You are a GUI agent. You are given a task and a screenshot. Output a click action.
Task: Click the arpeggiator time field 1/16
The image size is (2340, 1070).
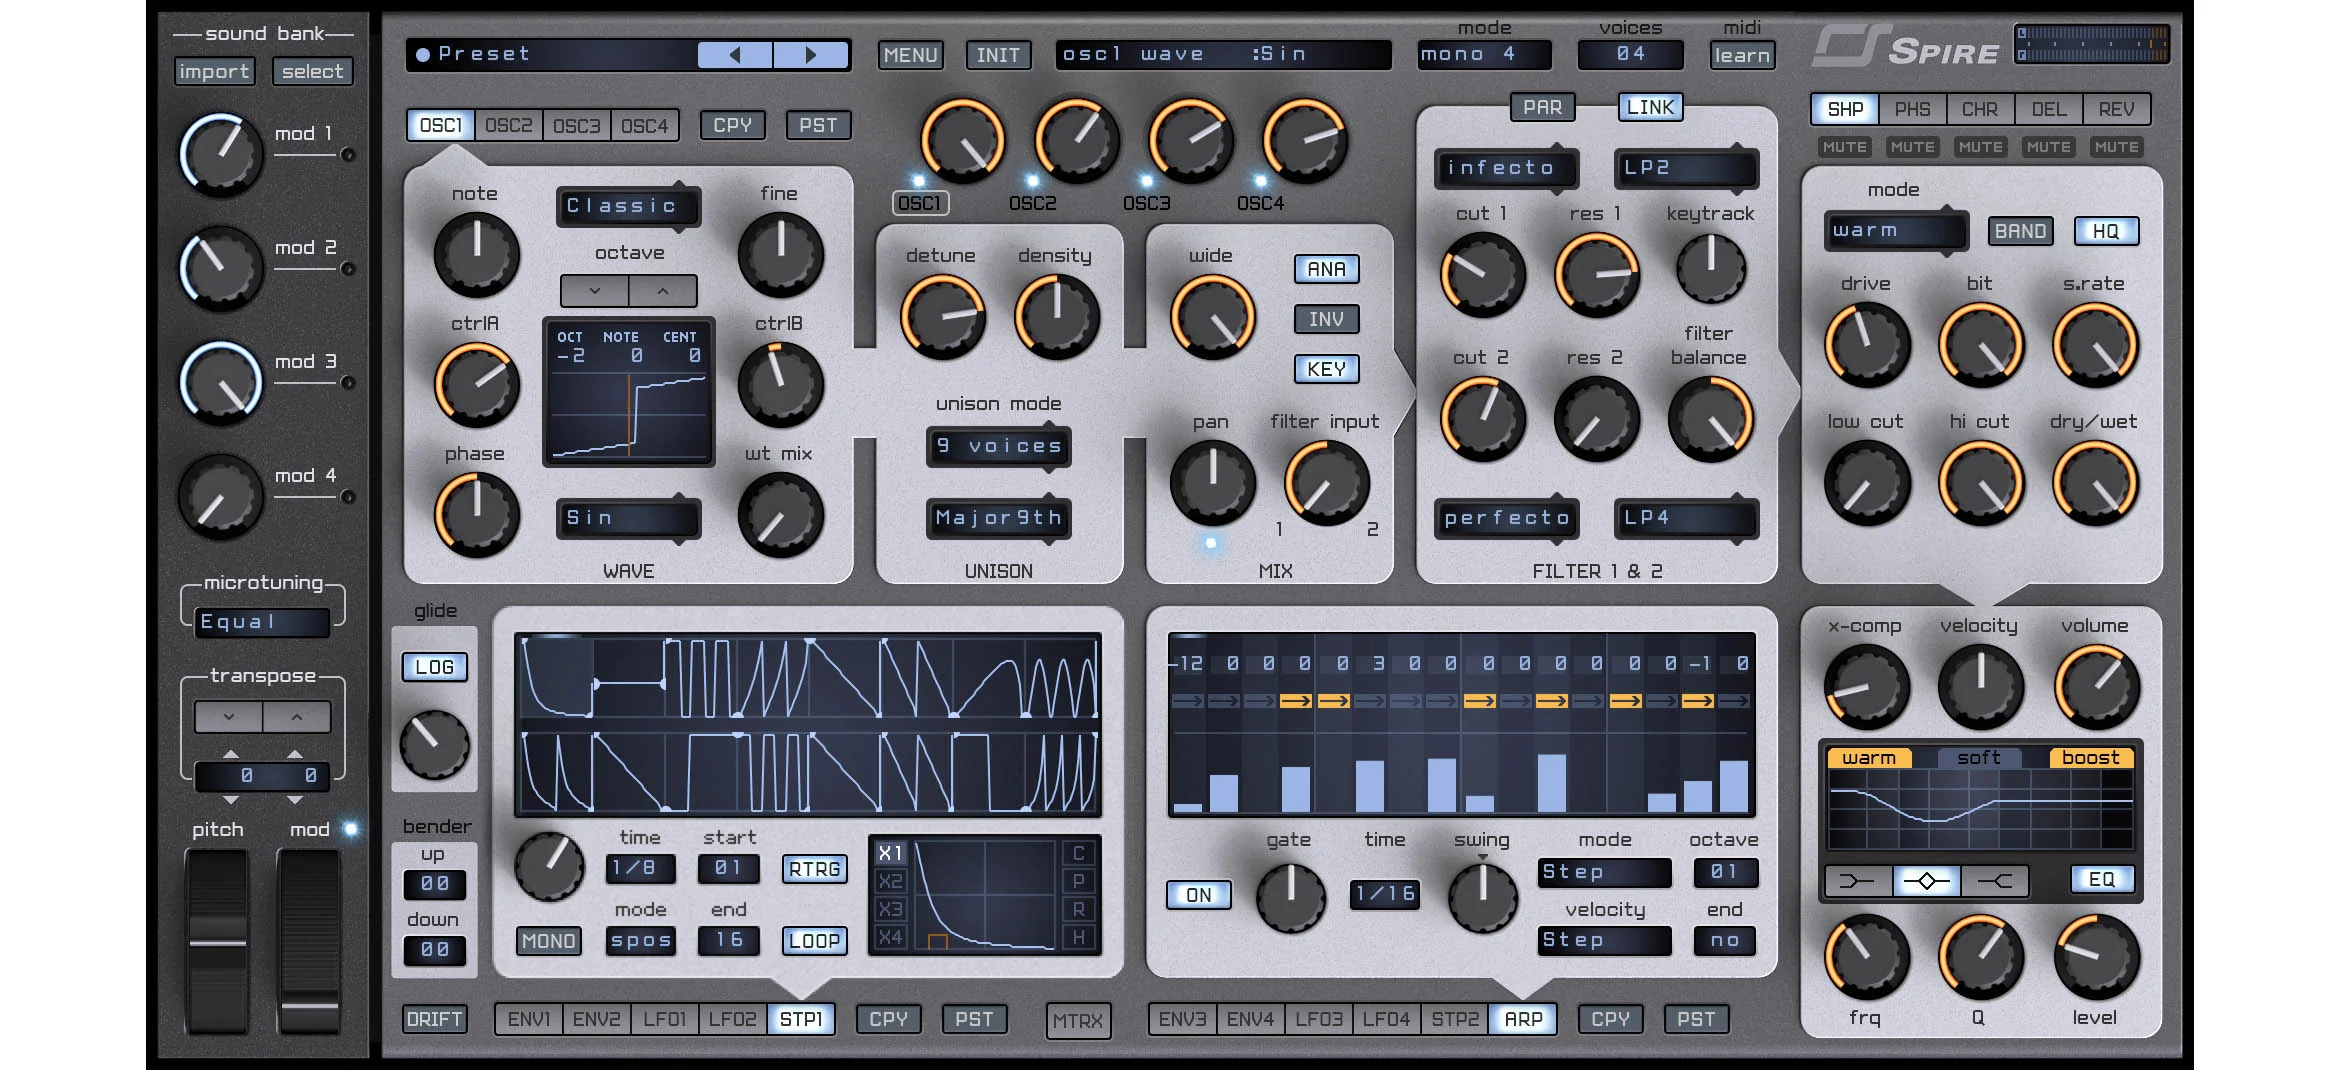pyautogui.click(x=1384, y=893)
